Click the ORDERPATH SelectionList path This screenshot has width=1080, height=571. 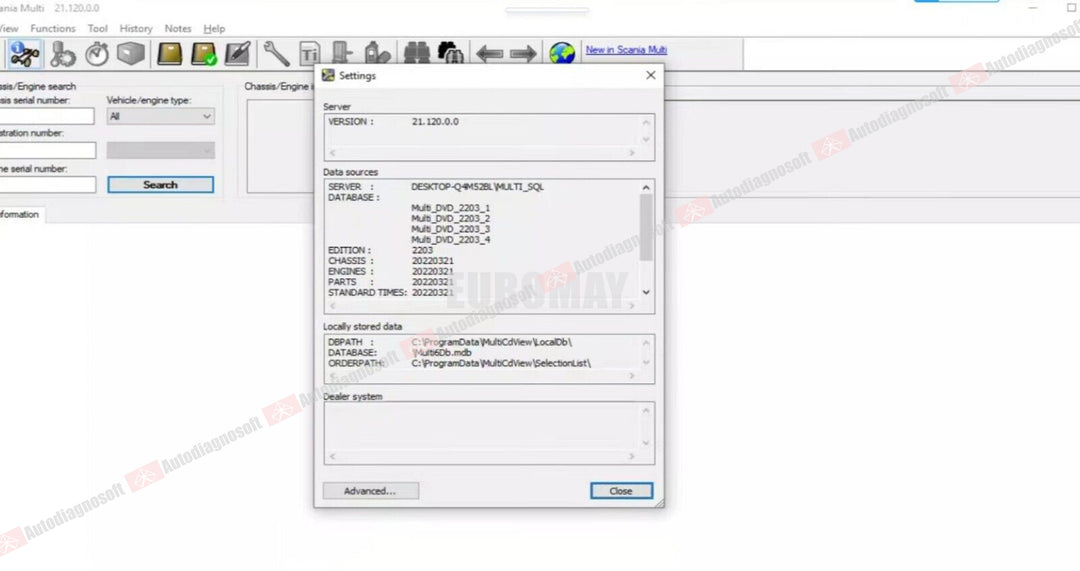pyautogui.click(x=501, y=363)
